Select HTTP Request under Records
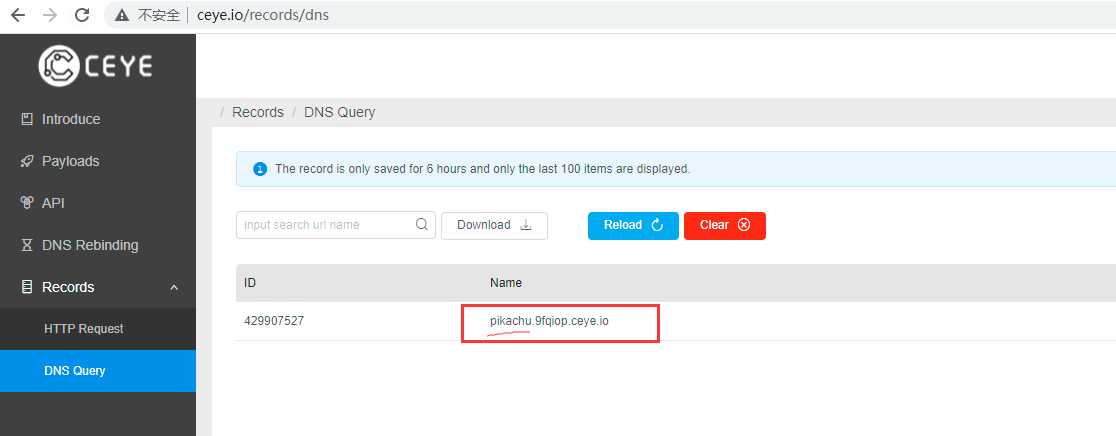 (x=84, y=329)
